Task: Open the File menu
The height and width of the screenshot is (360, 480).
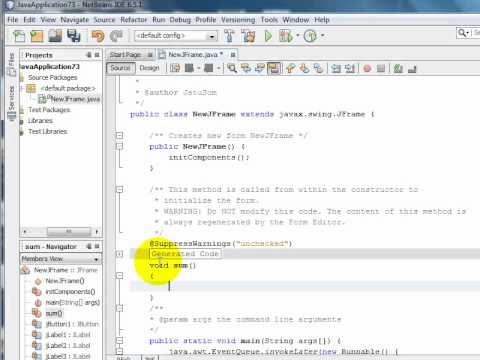Action: (x=13, y=20)
